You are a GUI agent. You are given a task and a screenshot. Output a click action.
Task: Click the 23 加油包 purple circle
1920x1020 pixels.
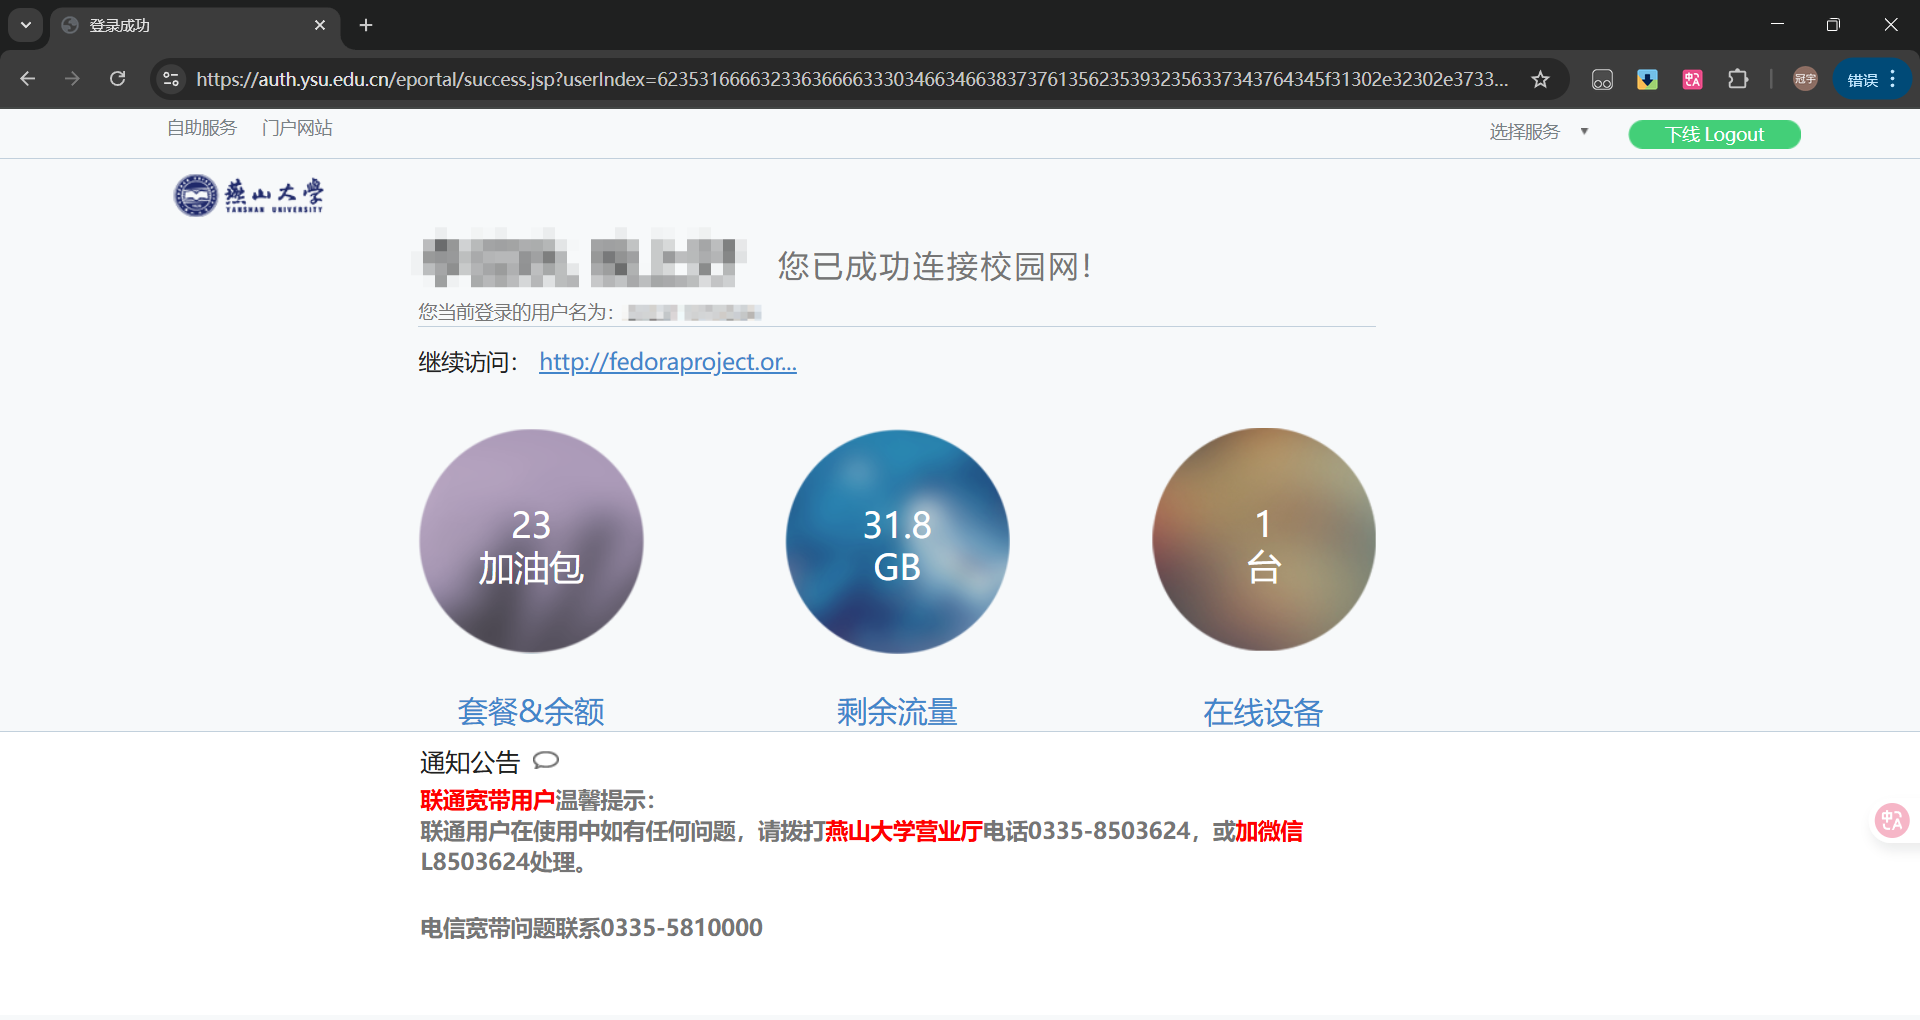(x=531, y=541)
